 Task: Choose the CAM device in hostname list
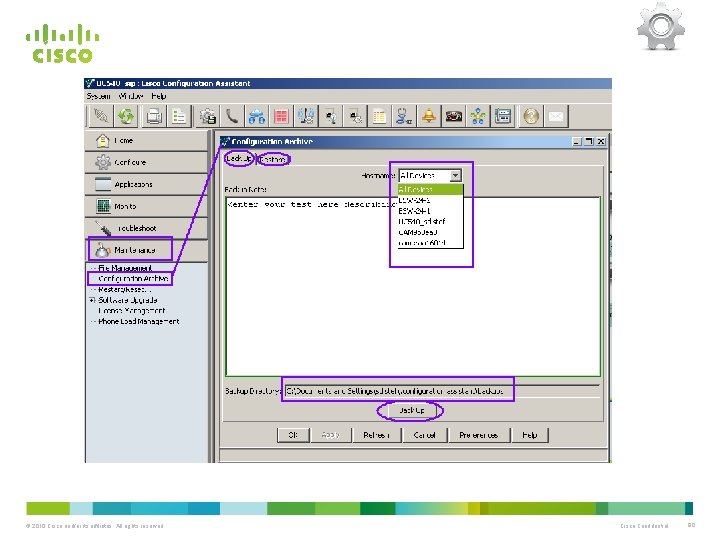point(431,232)
